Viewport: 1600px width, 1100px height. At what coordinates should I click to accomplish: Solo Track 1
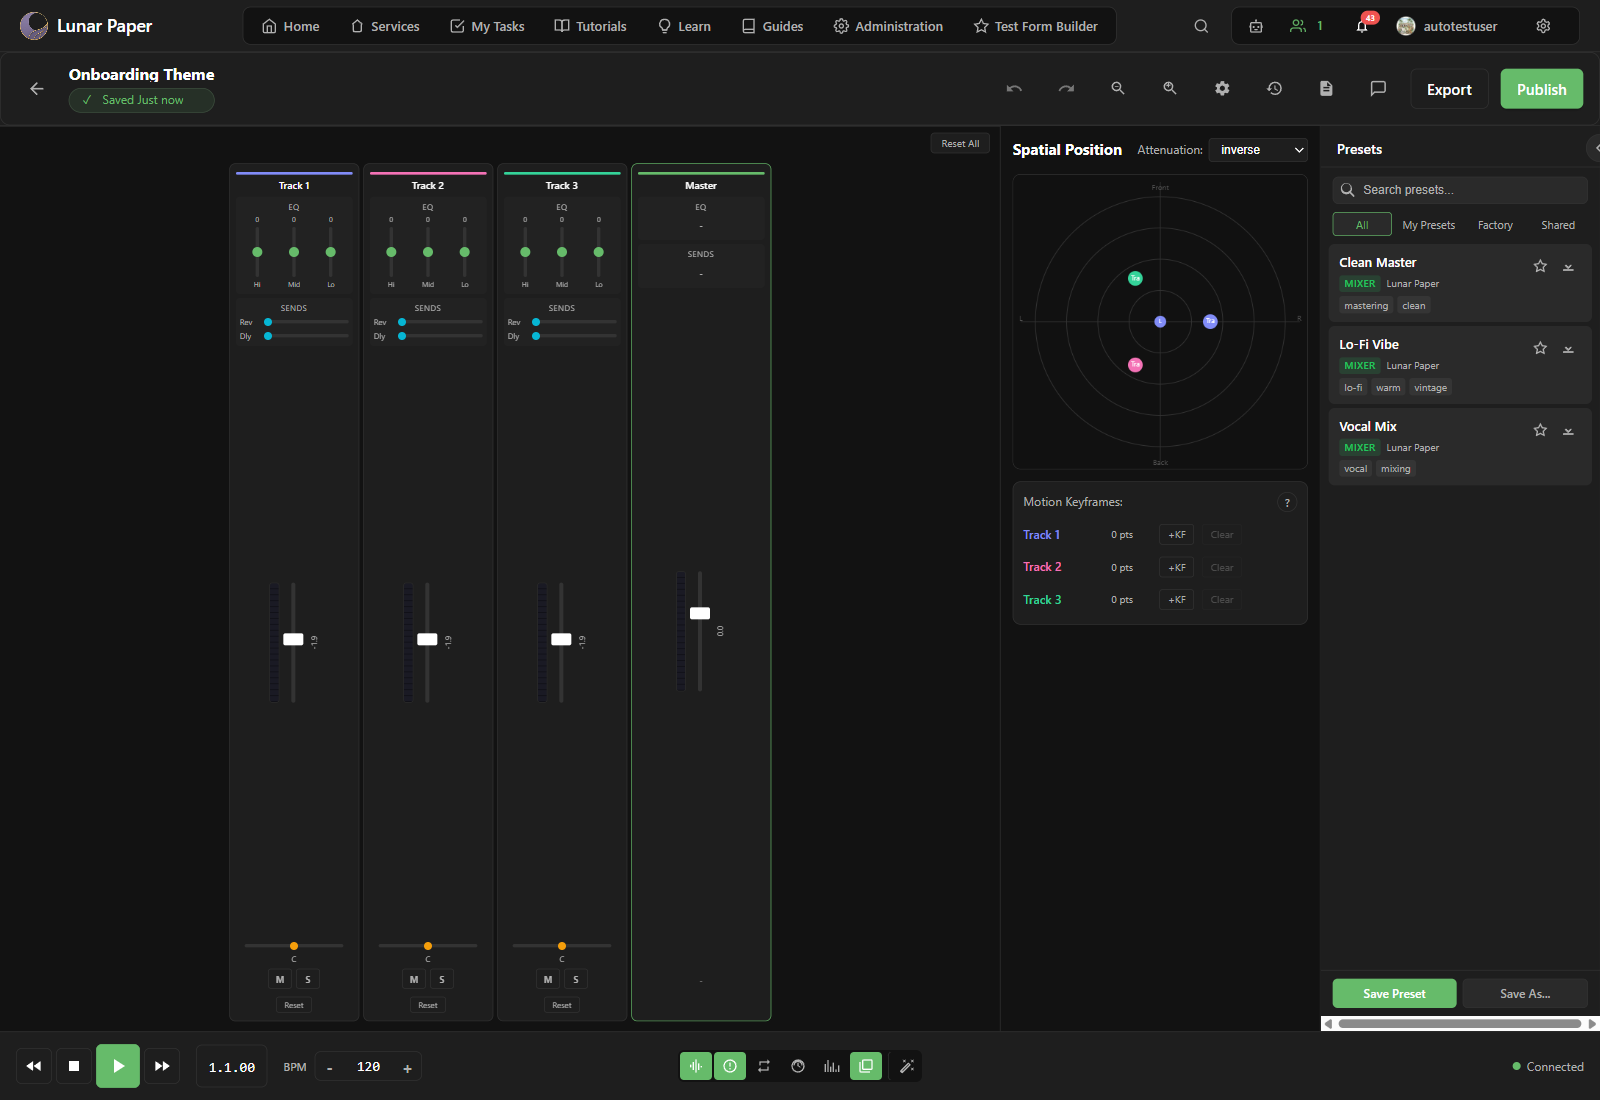click(x=308, y=979)
